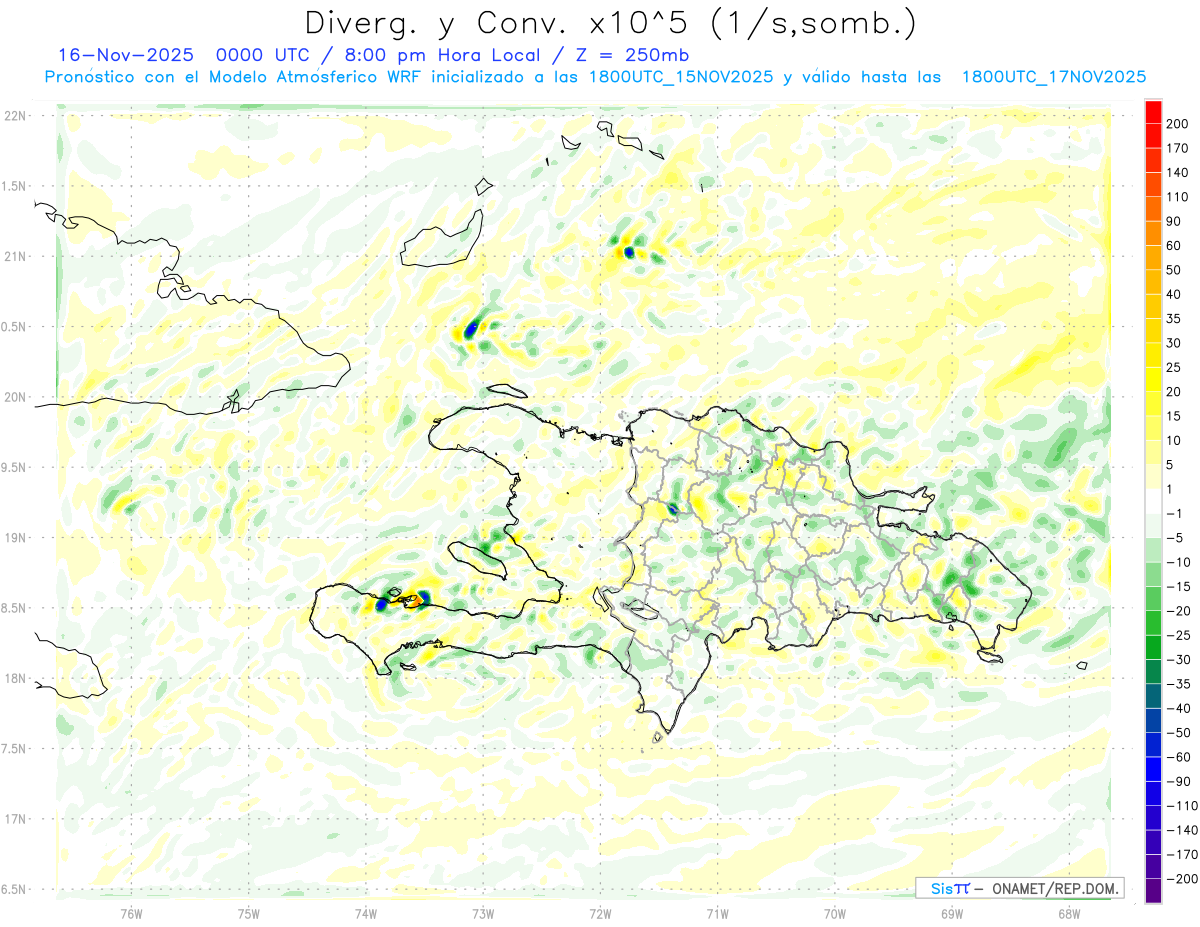Click the blue colorbar swatch between -60 and -90
The width and height of the screenshot is (1200, 927).
(1153, 769)
